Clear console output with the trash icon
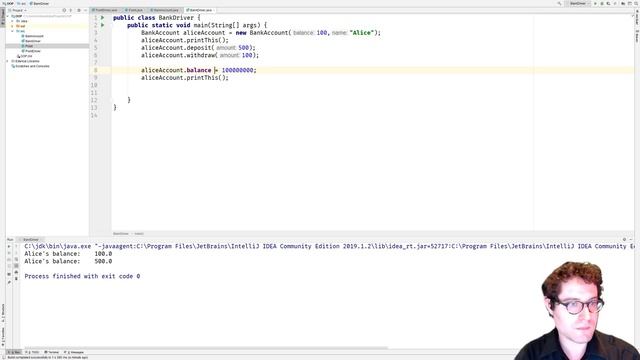 click(x=16, y=278)
